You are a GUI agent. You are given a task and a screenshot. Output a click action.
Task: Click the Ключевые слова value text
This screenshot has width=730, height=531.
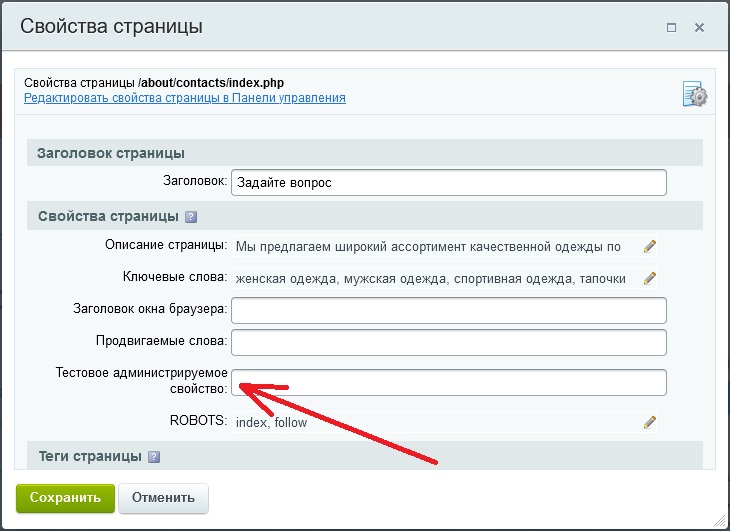click(430, 279)
